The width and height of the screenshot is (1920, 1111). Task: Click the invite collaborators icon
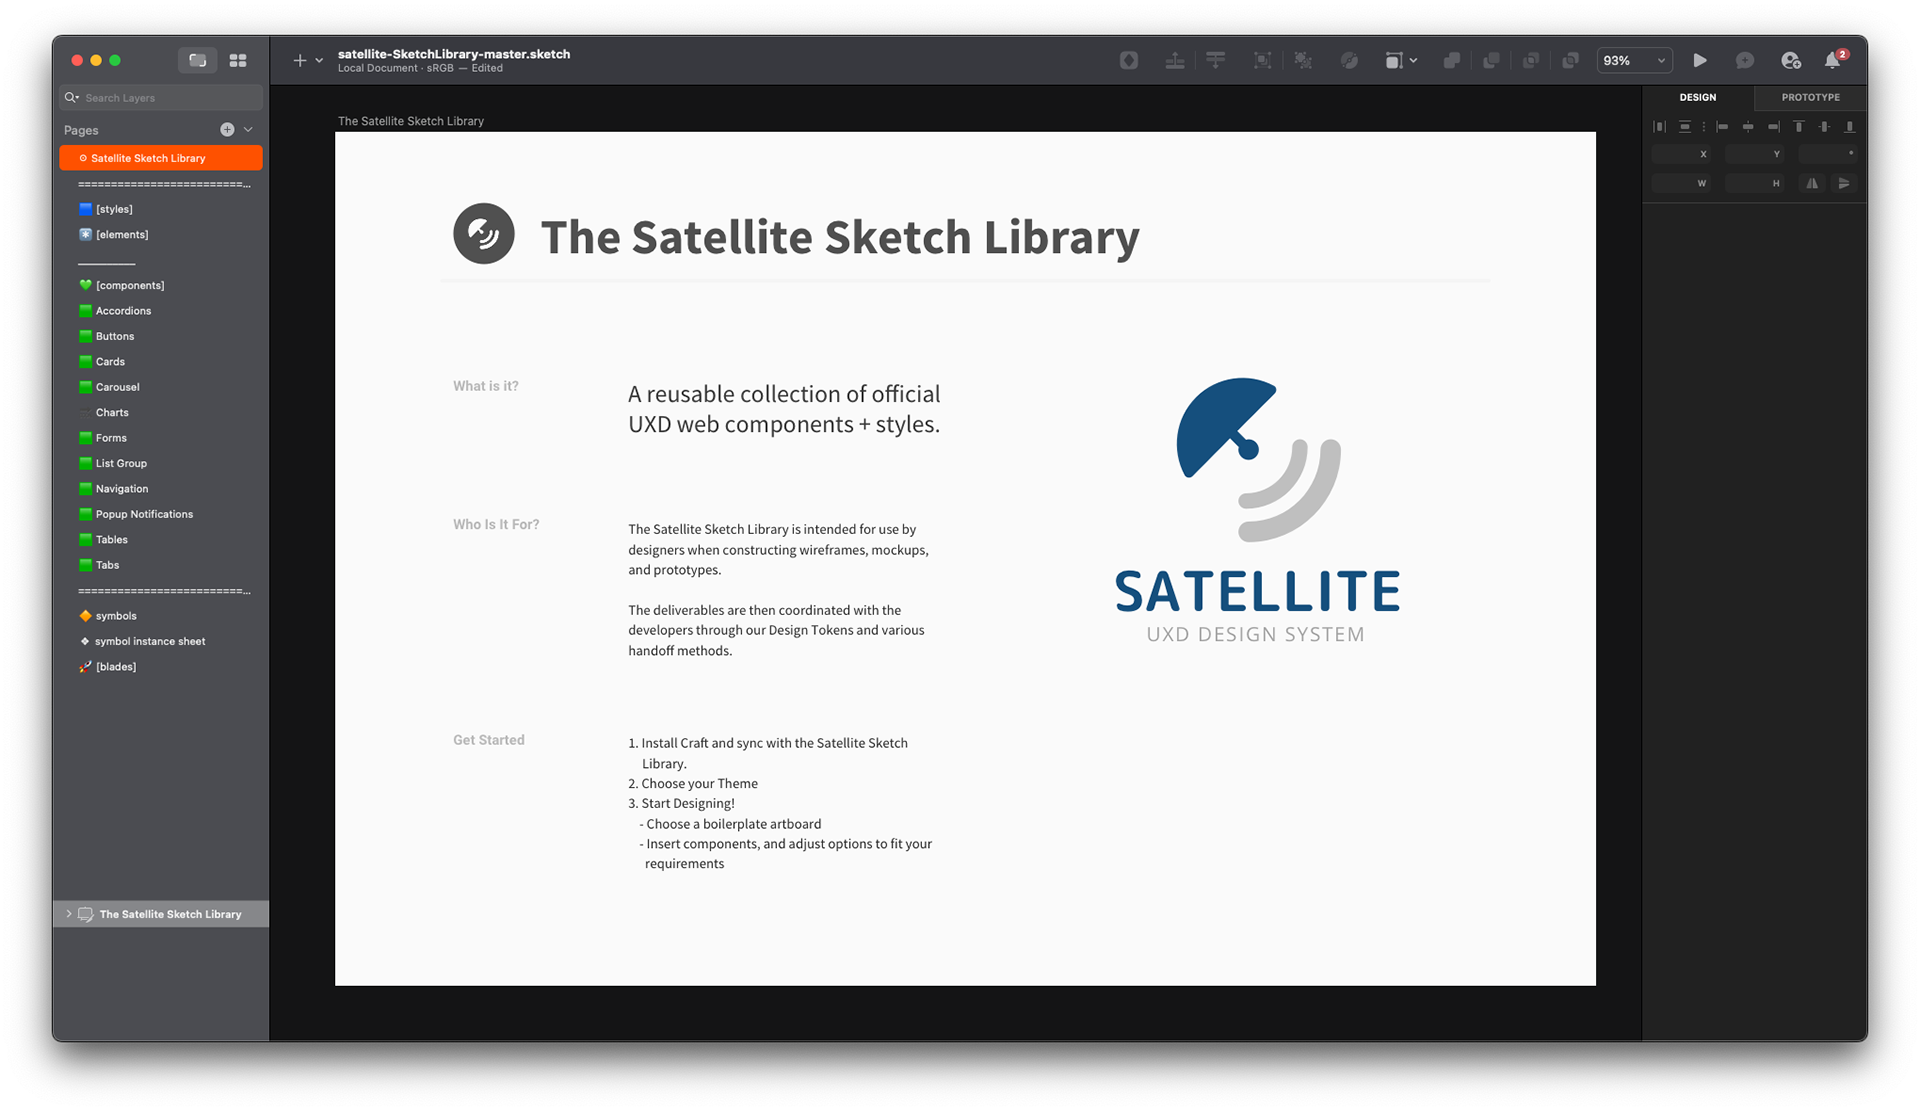[x=1791, y=60]
